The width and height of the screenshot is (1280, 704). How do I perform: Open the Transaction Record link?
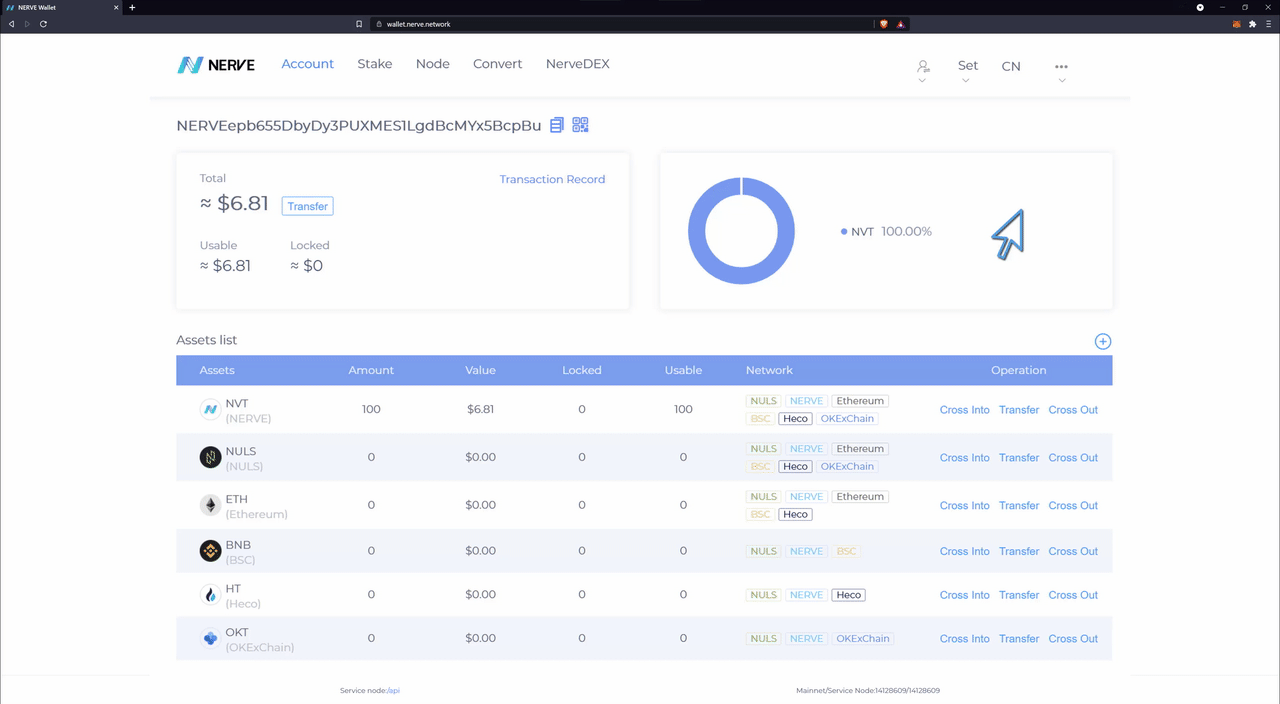click(552, 180)
